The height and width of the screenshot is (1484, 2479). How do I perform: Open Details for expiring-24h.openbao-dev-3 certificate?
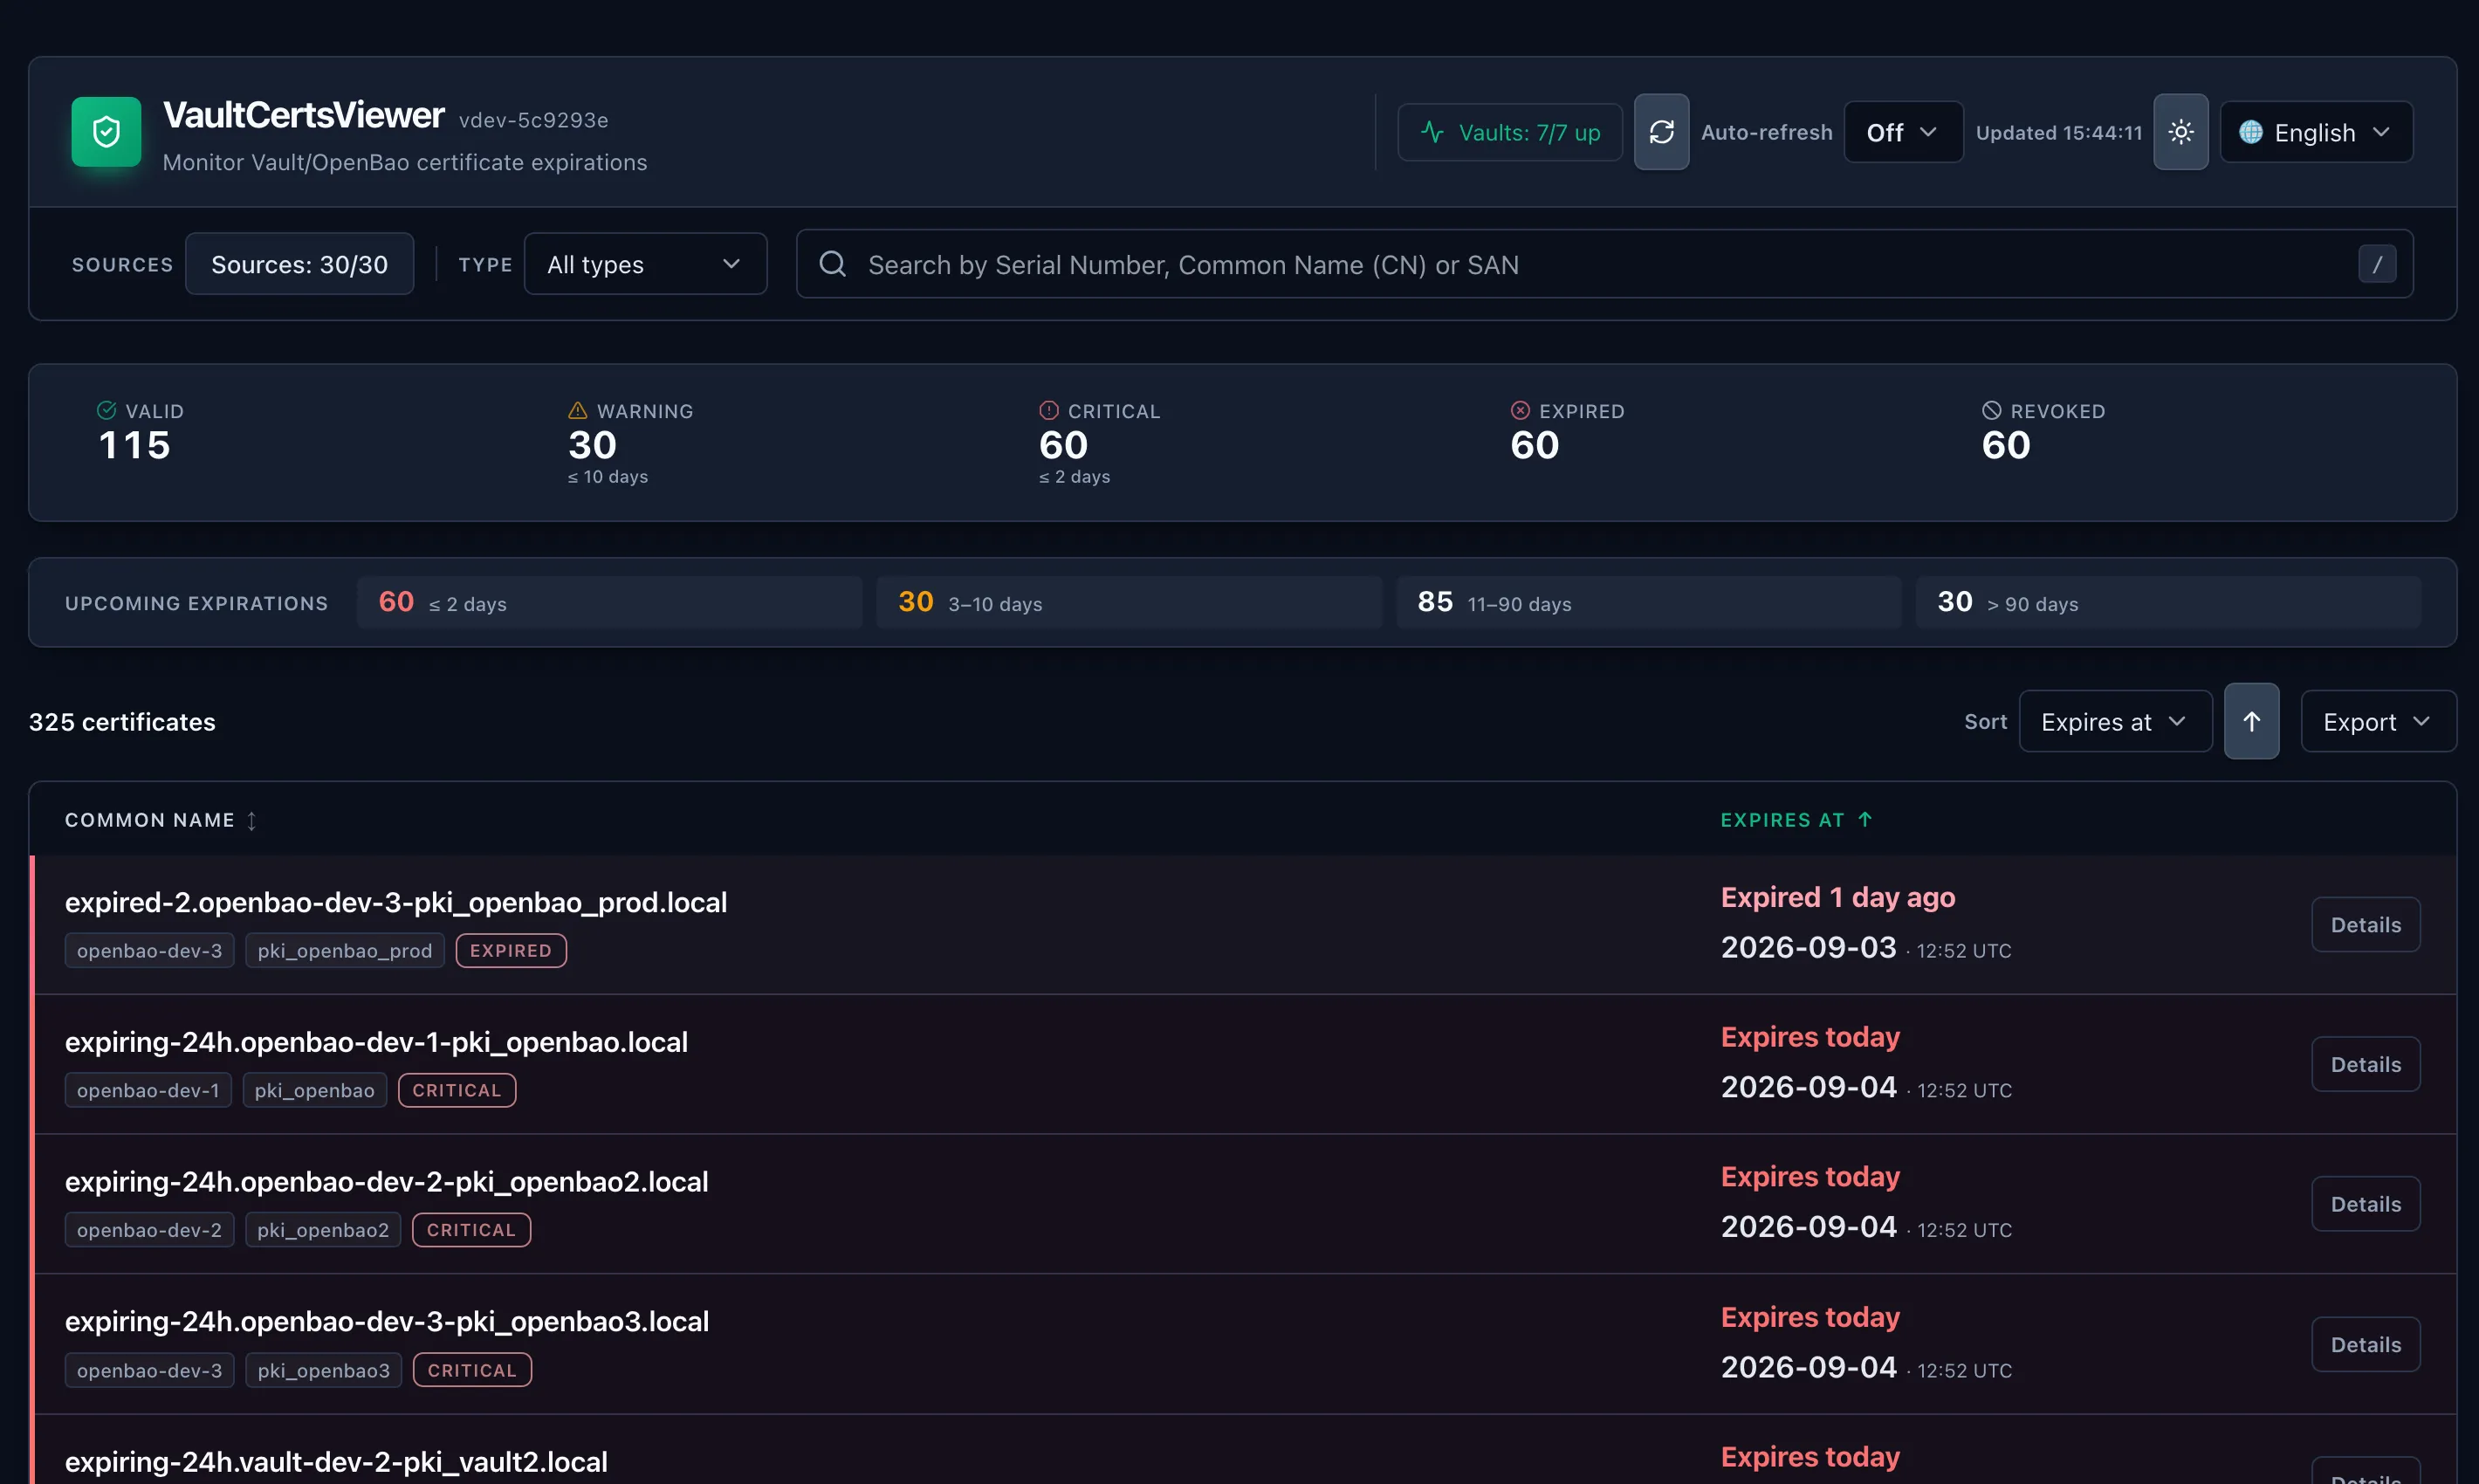click(x=2365, y=1344)
